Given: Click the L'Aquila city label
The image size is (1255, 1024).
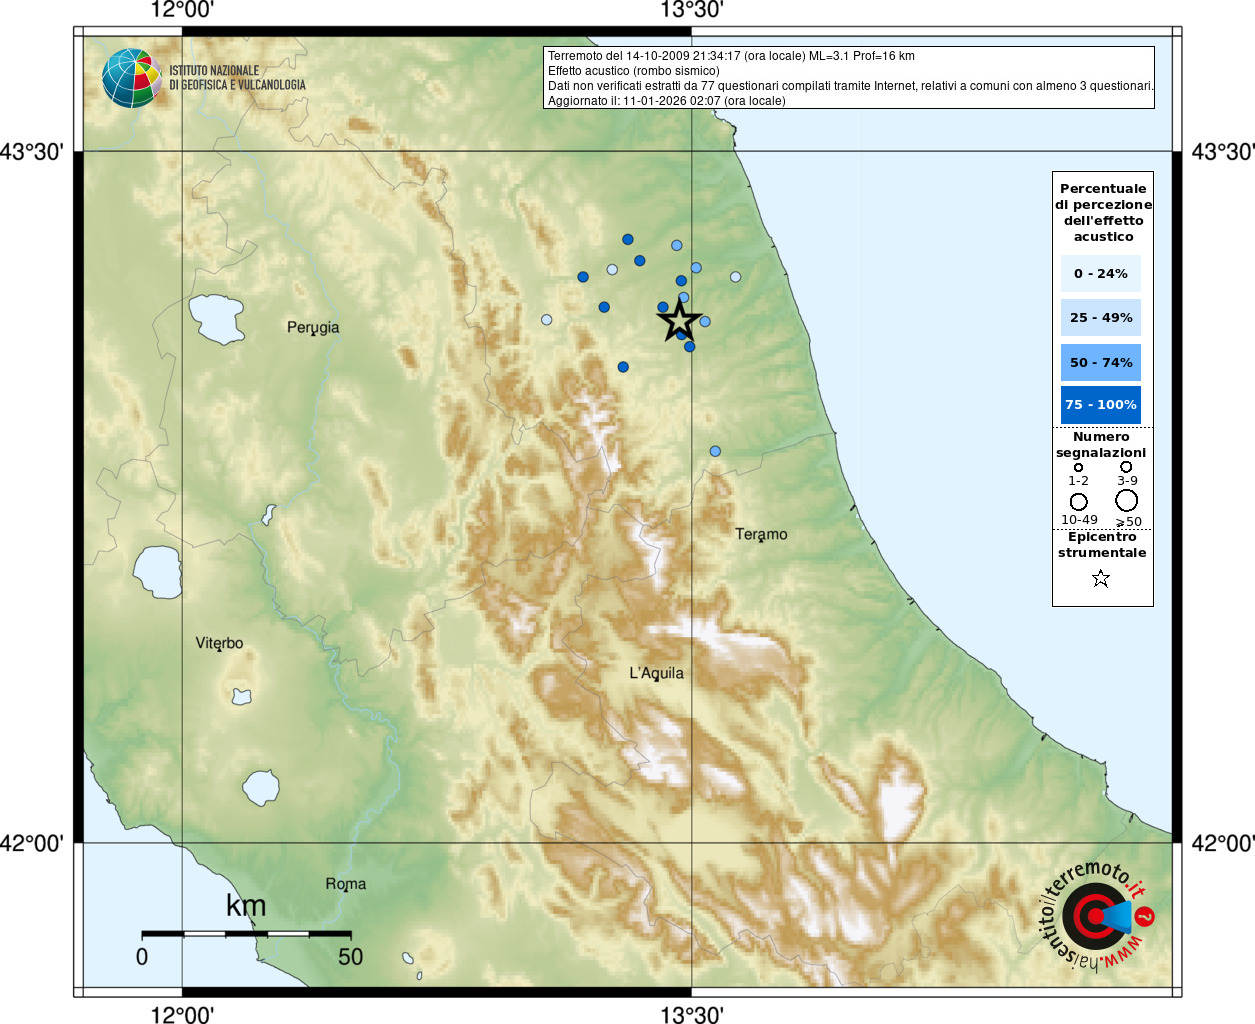Looking at the screenshot, I should click(656, 673).
